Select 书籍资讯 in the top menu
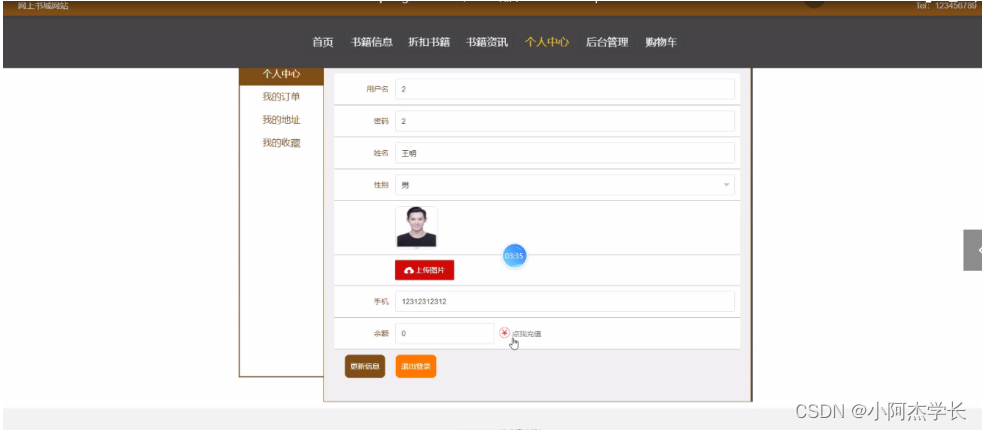This screenshot has width=982, height=430. click(x=487, y=42)
